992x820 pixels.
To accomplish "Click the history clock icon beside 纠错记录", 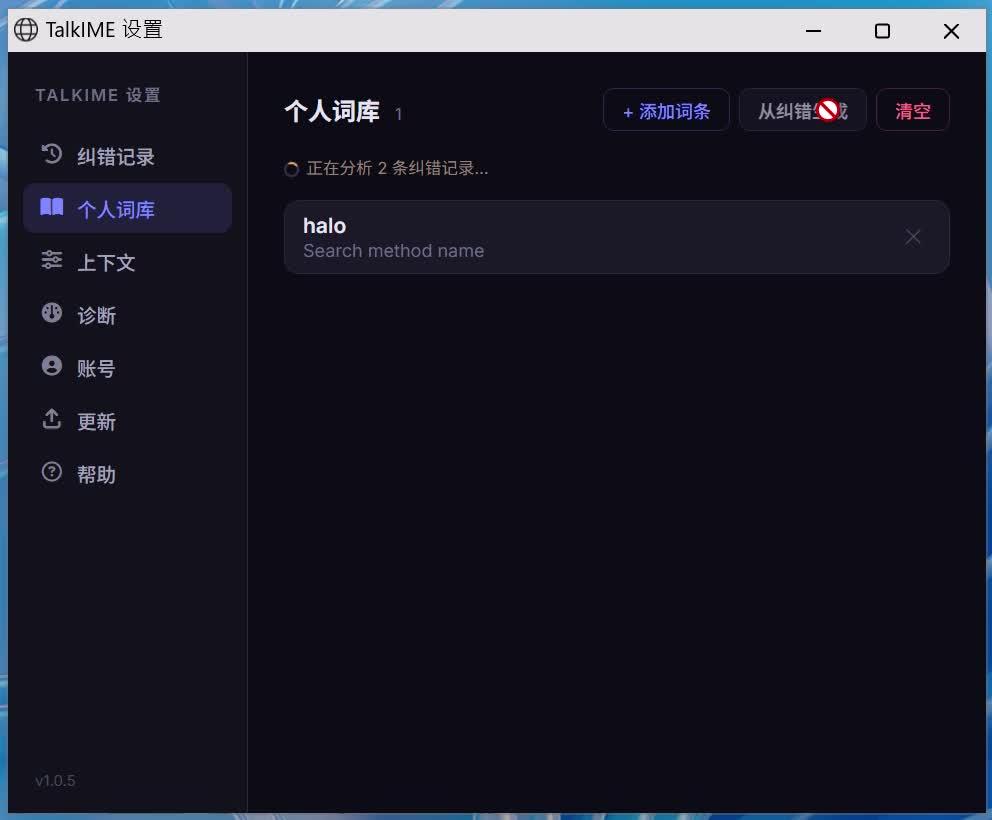I will point(51,154).
